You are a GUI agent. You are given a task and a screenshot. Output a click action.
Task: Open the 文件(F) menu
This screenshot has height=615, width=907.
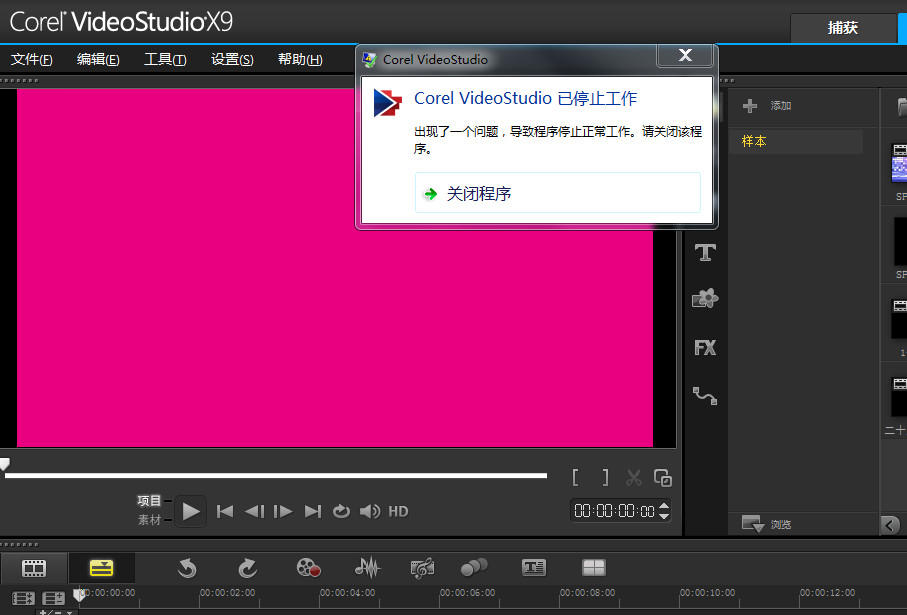tap(31, 59)
